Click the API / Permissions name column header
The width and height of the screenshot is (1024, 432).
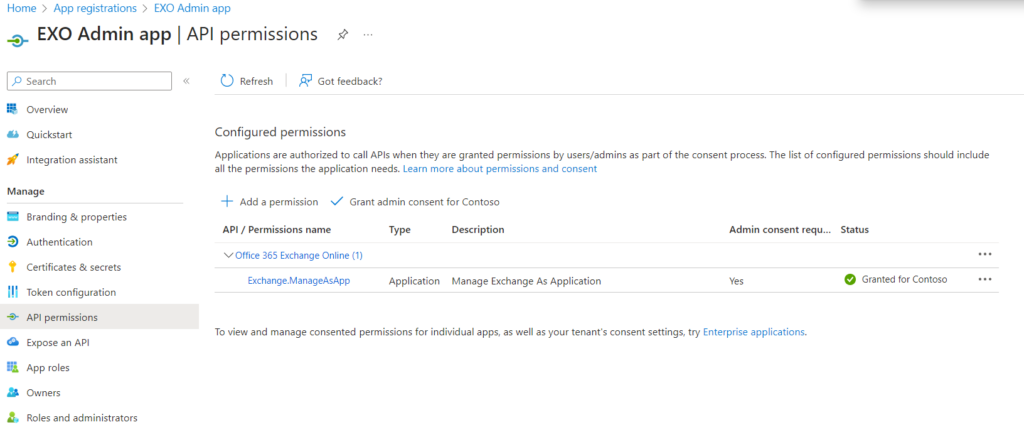coord(277,230)
